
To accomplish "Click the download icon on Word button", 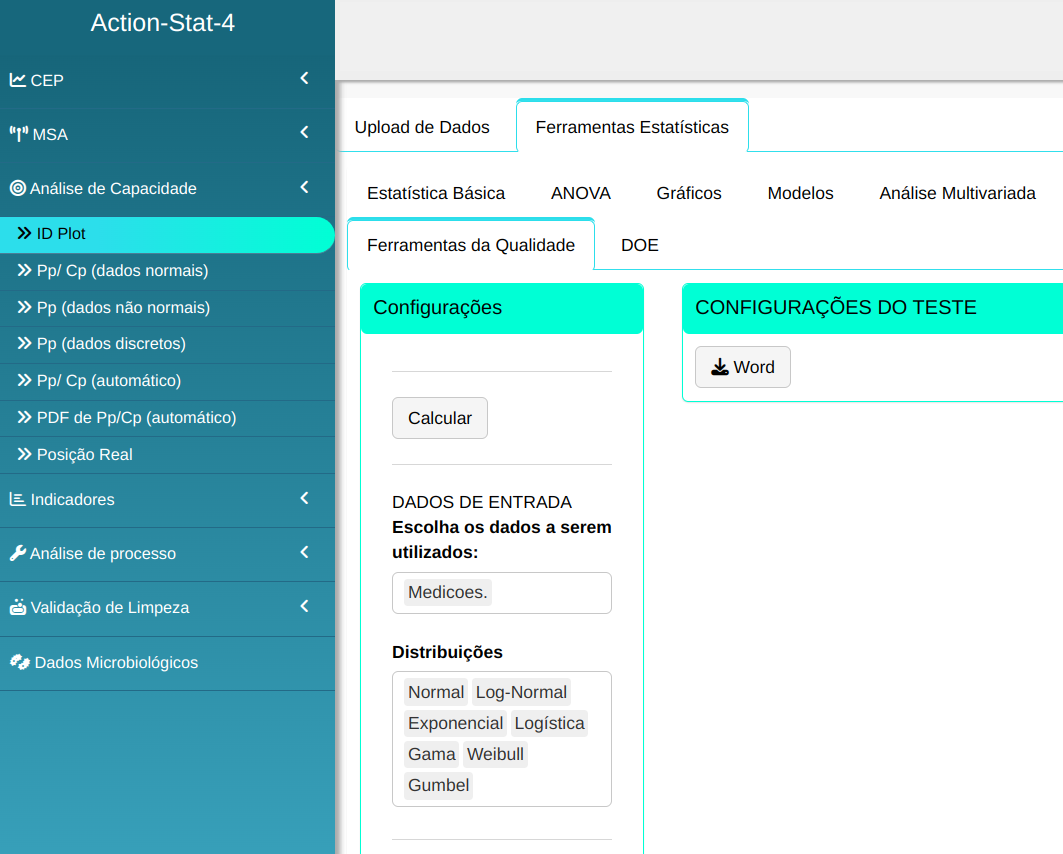I will (x=719, y=367).
